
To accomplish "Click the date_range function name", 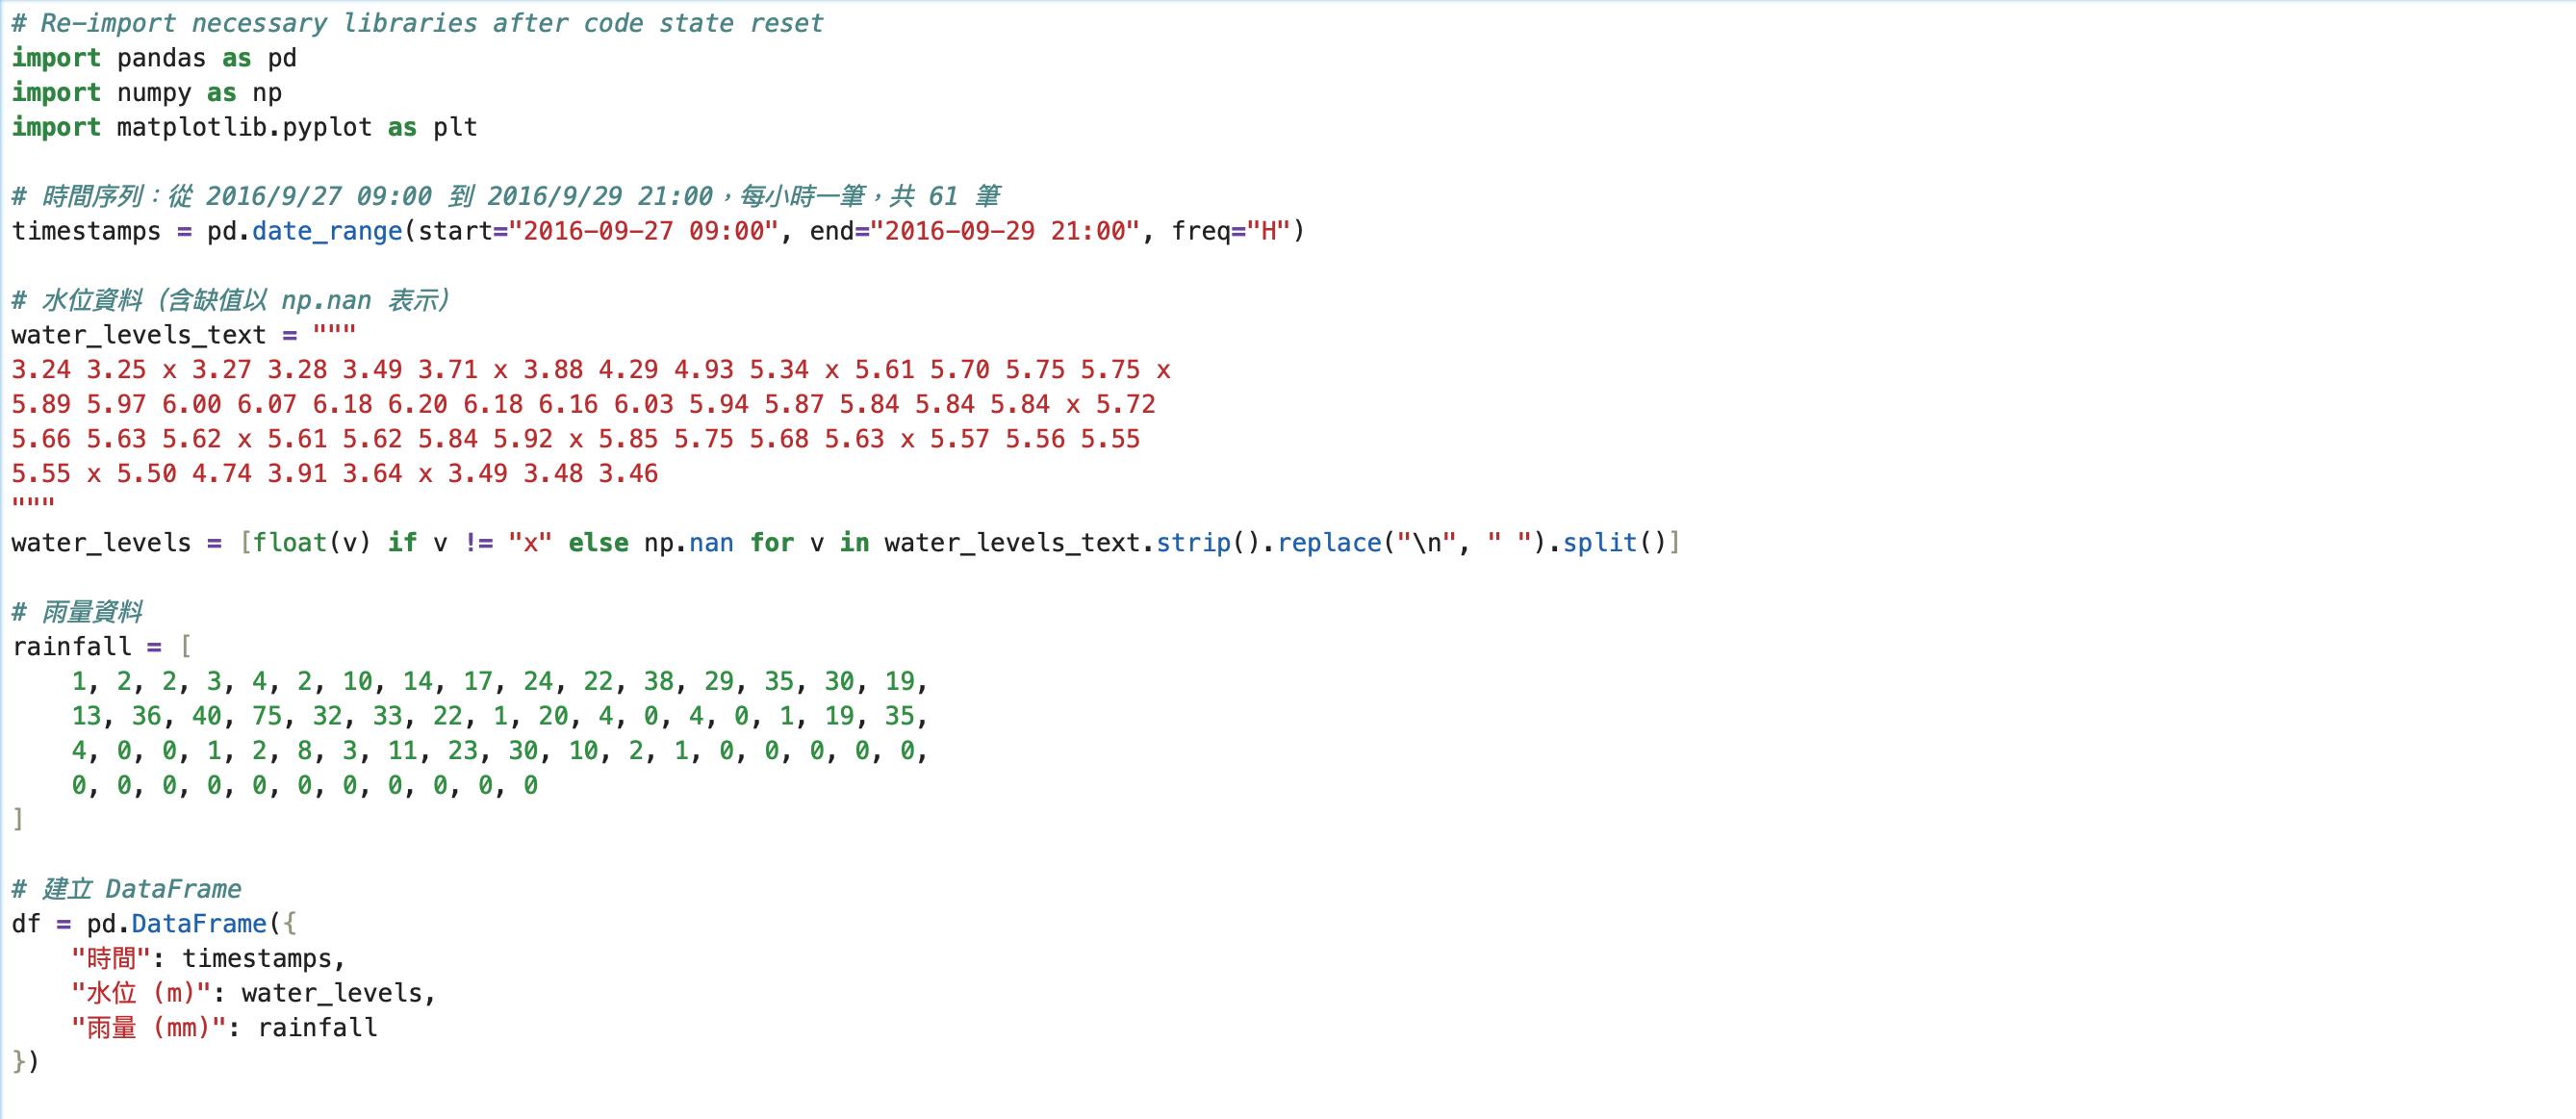I will click(326, 231).
